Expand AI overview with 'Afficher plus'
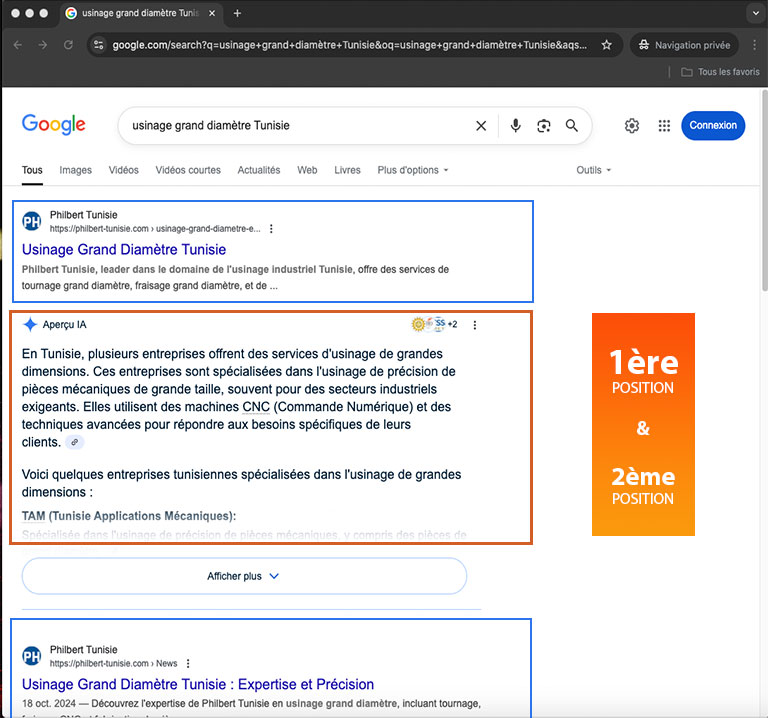Viewport: 768px width, 718px height. point(244,576)
